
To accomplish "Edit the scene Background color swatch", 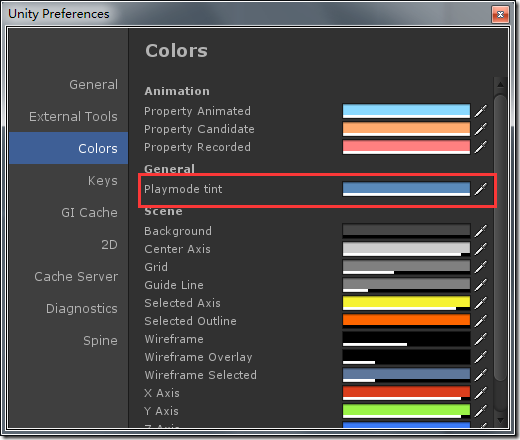I will point(406,231).
